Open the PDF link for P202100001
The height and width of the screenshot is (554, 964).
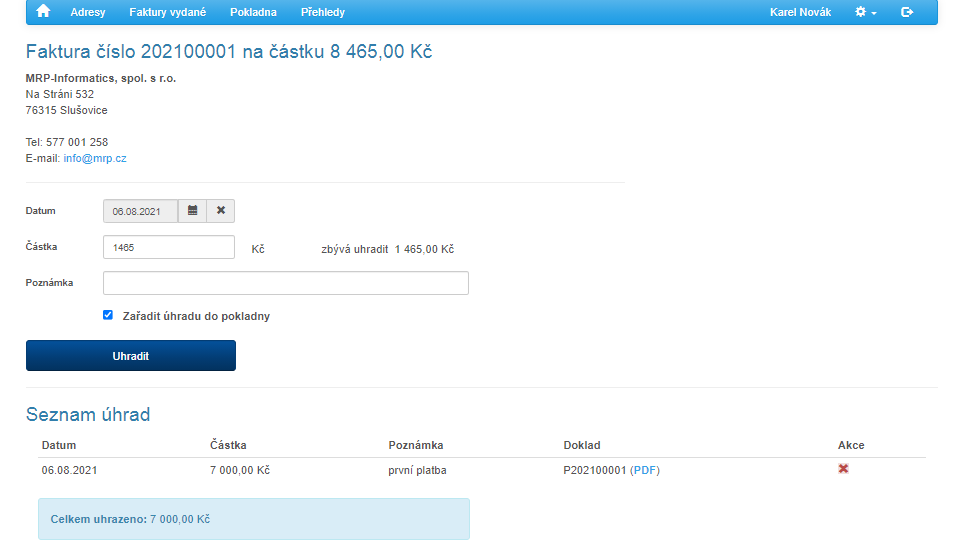pos(645,470)
